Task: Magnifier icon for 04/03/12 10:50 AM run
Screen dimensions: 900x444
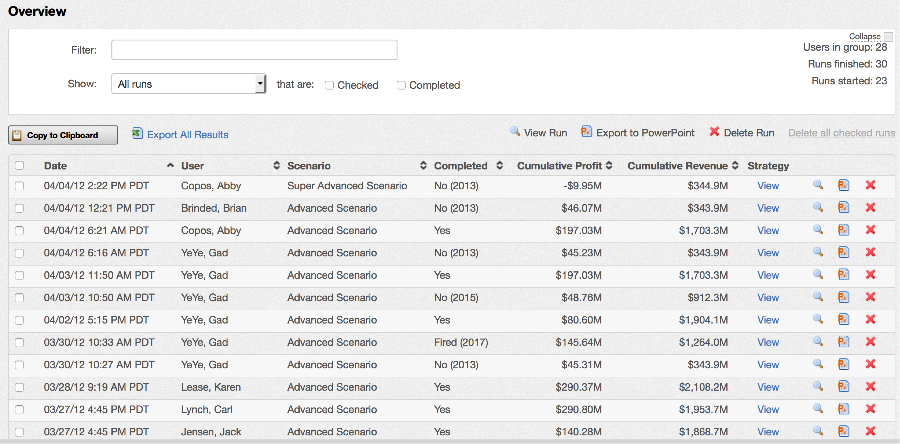Action: tap(818, 297)
